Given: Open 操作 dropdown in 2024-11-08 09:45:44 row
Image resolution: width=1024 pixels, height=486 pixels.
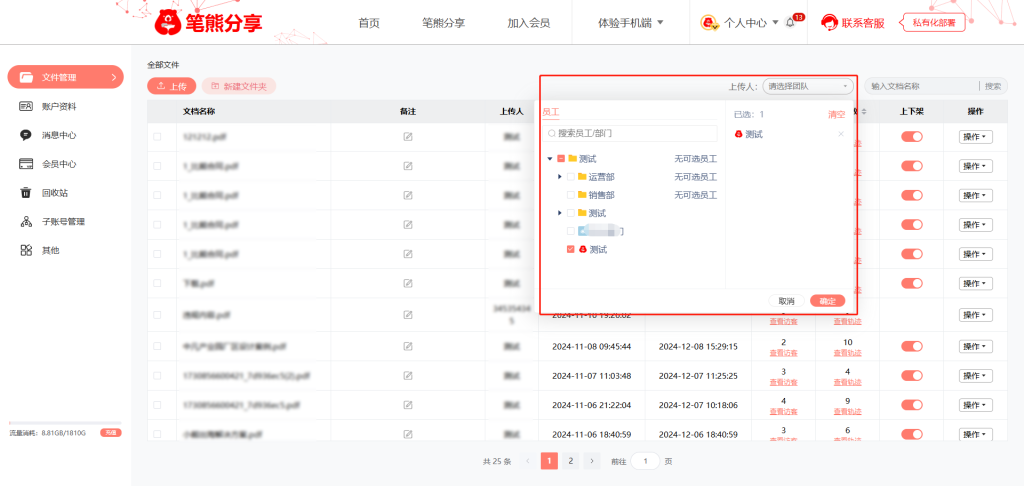Looking at the screenshot, I should 976,346.
